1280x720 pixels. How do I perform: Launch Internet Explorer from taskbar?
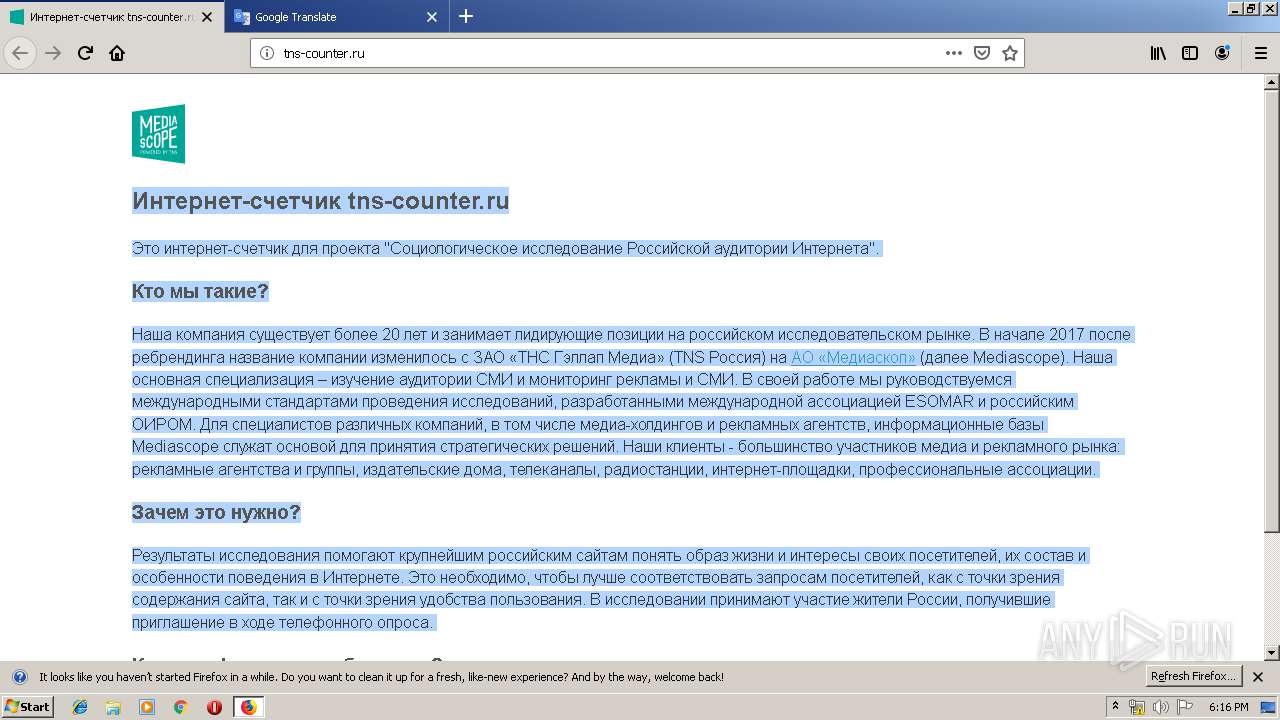[81, 707]
